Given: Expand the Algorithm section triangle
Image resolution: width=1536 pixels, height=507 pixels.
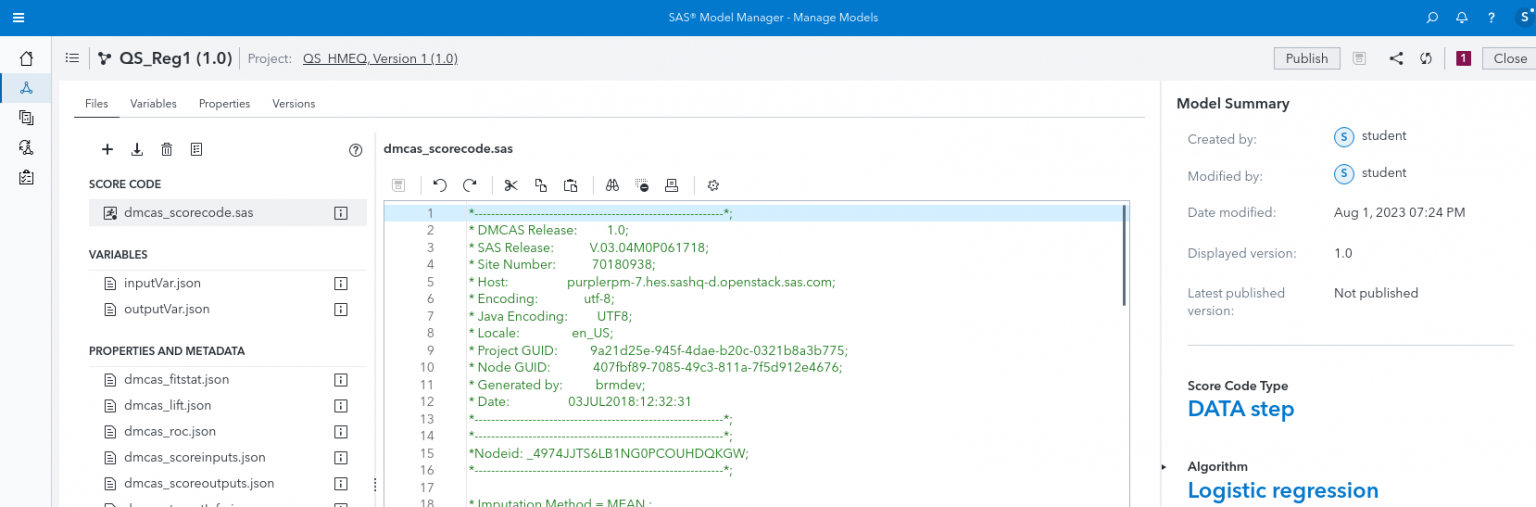Looking at the screenshot, I should pos(1163,467).
